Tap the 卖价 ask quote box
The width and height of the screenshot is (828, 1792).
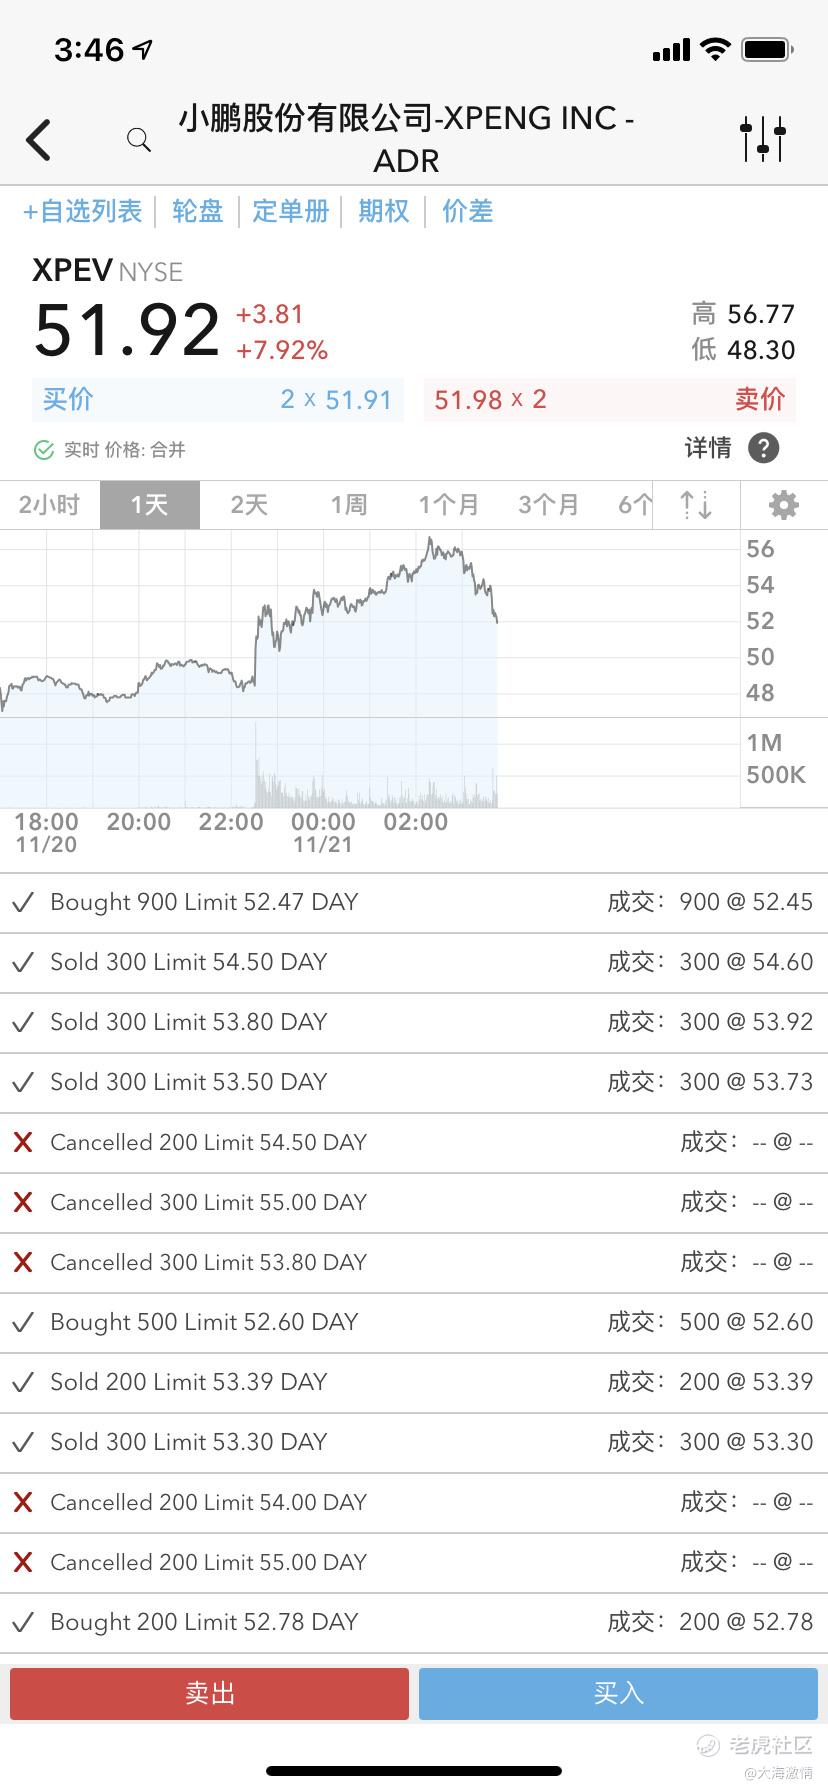point(609,400)
